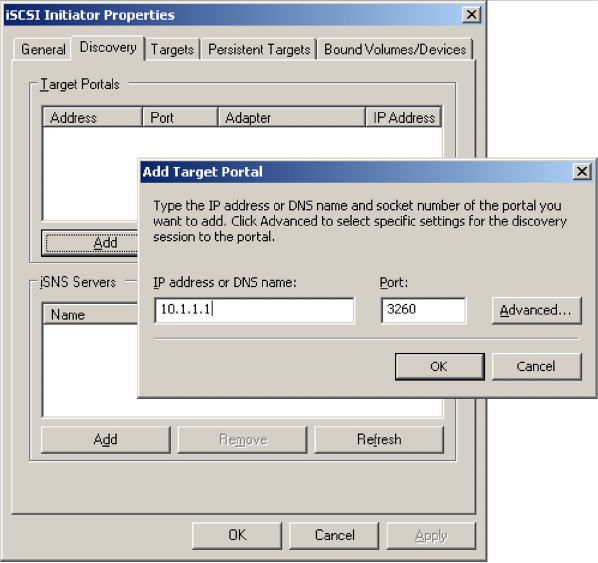Click the Adapter column header
The width and height of the screenshot is (598, 563).
click(x=292, y=117)
